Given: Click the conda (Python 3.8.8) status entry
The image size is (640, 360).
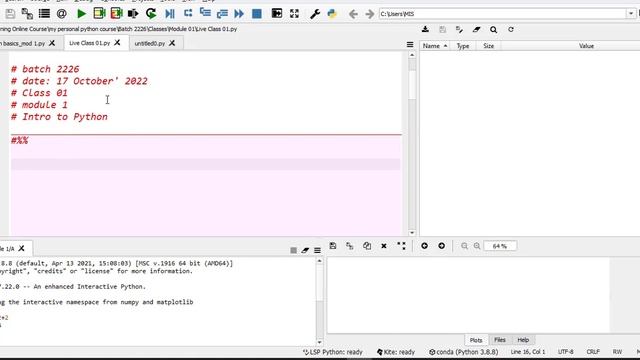Looking at the screenshot, I should tap(463, 352).
